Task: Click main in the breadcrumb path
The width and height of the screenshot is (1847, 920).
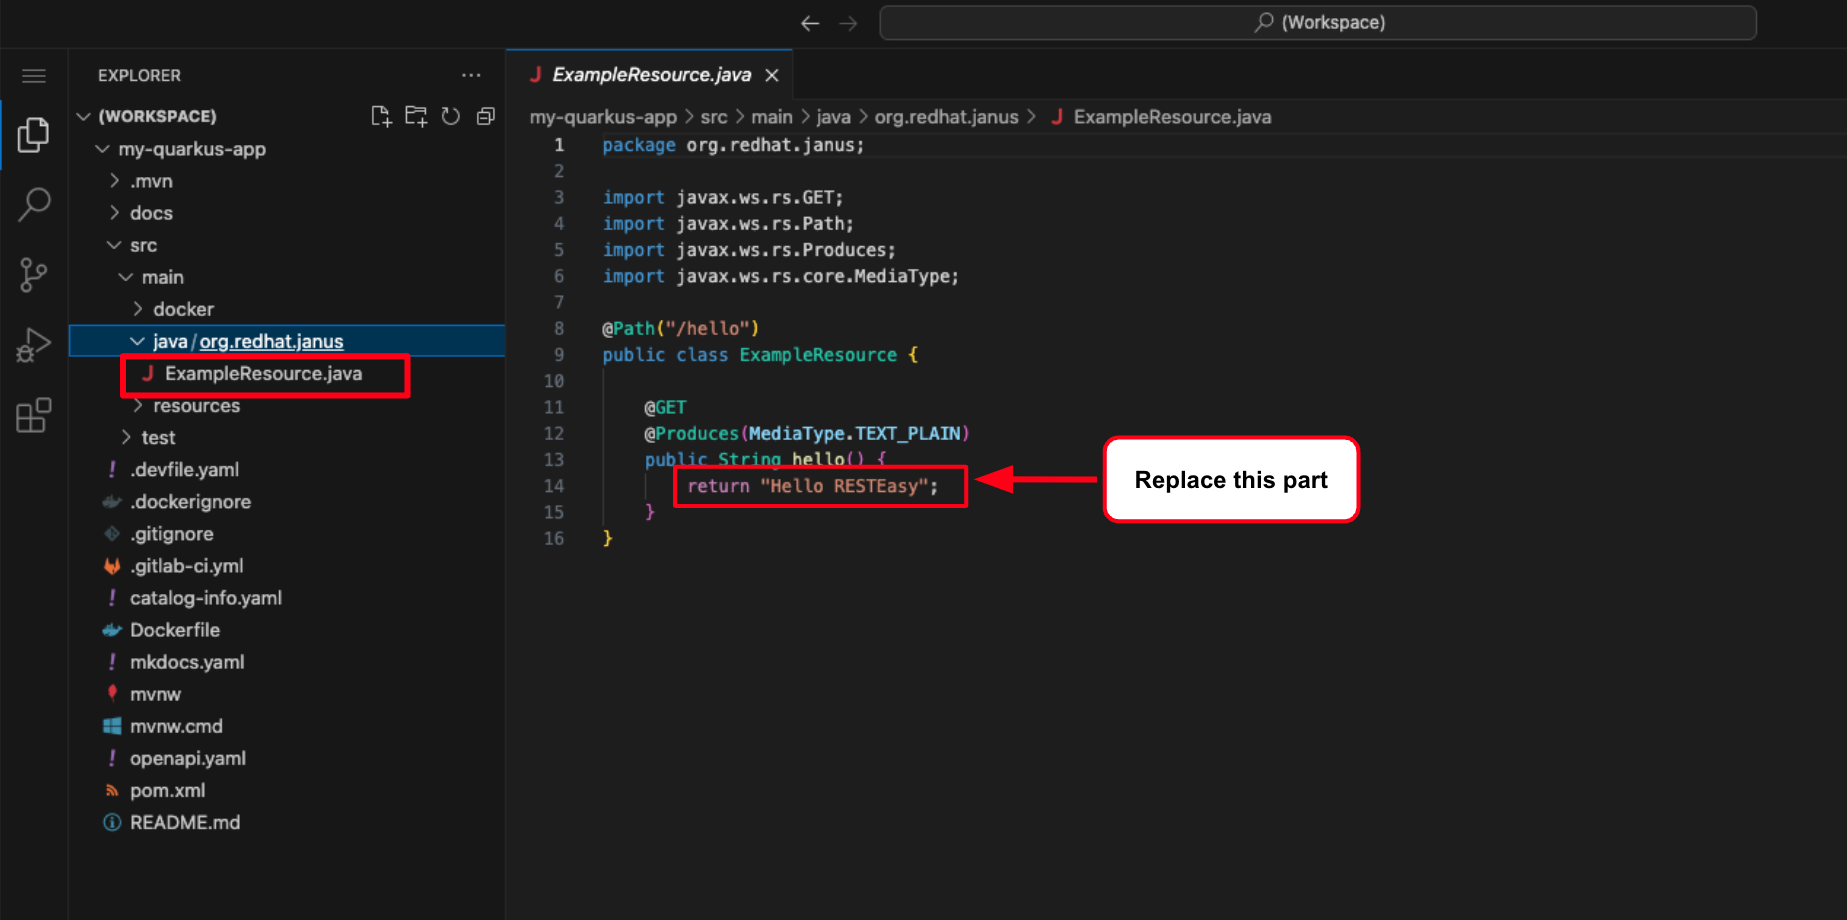Action: [x=772, y=117]
